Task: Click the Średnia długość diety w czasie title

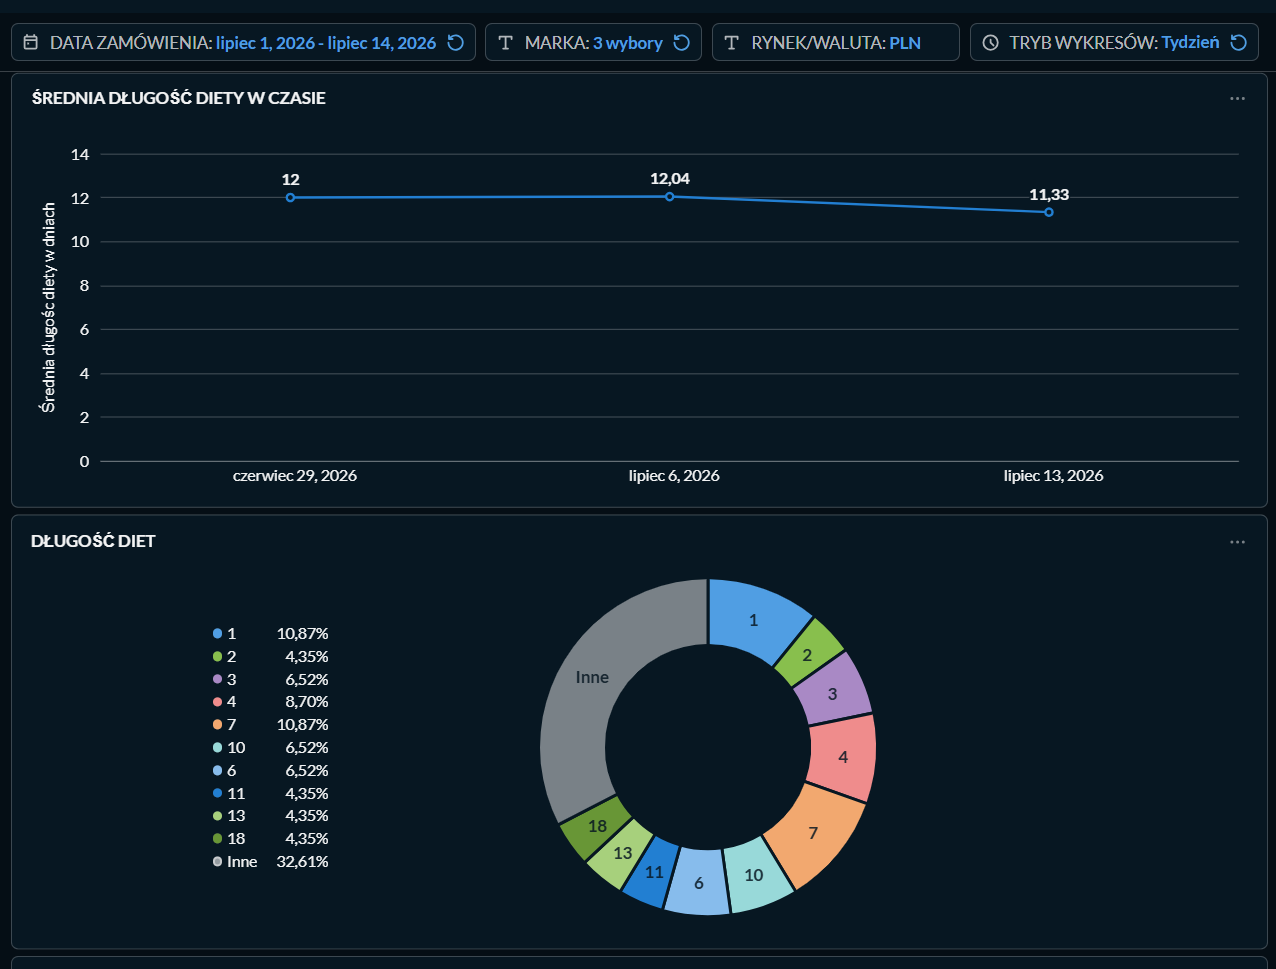Action: [x=178, y=98]
